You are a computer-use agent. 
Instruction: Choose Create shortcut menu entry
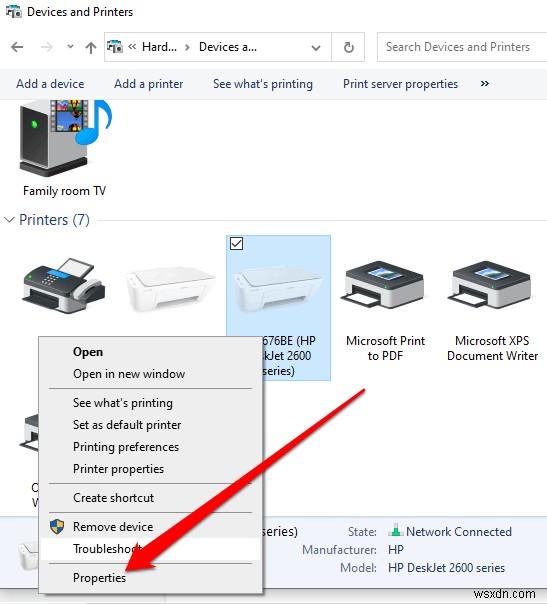pyautogui.click(x=114, y=498)
